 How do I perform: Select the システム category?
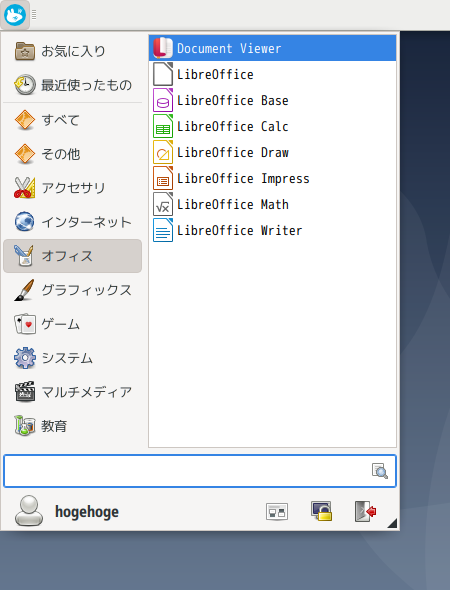tap(73, 358)
